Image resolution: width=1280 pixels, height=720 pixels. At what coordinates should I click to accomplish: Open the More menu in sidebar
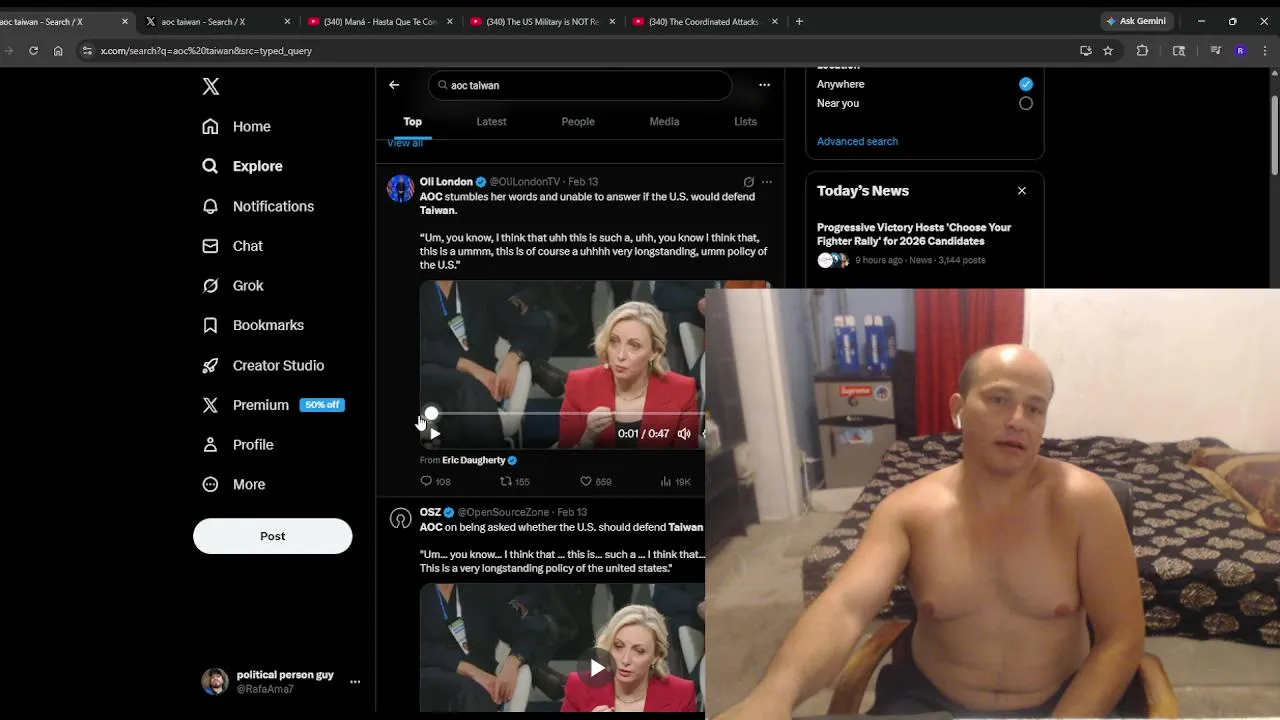pos(233,484)
